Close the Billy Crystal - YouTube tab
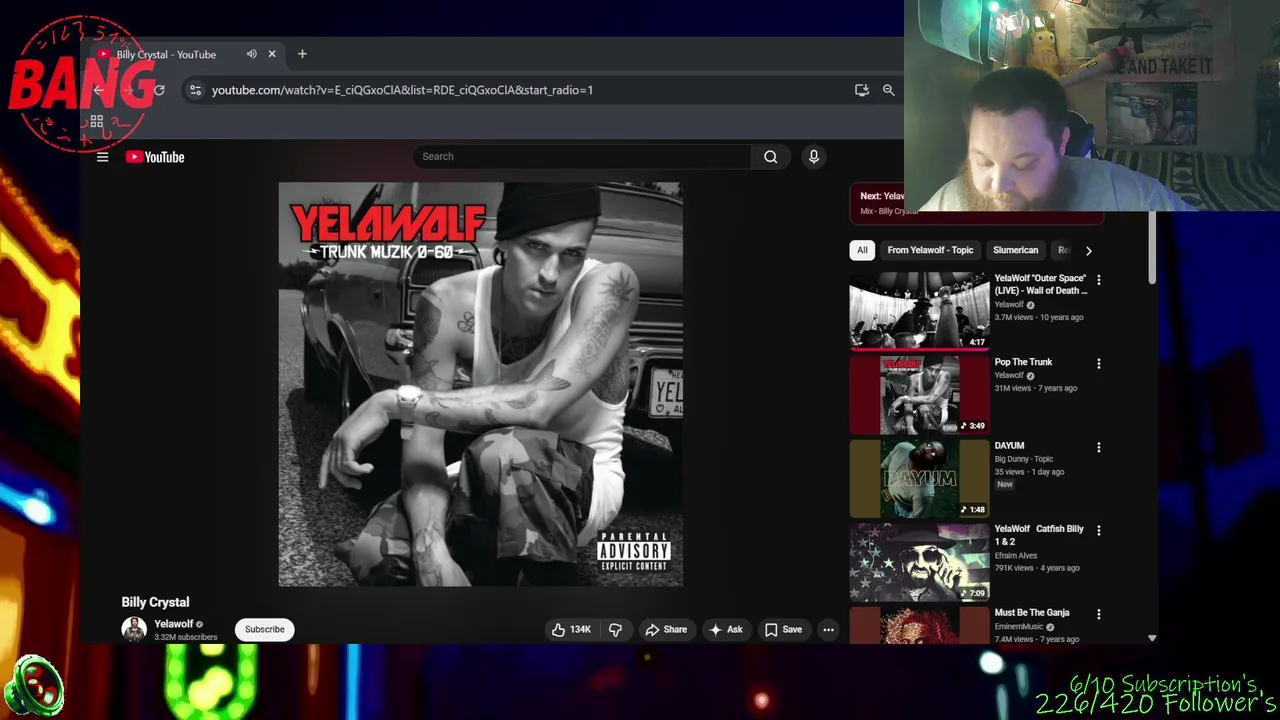1280x720 pixels. 271,54
